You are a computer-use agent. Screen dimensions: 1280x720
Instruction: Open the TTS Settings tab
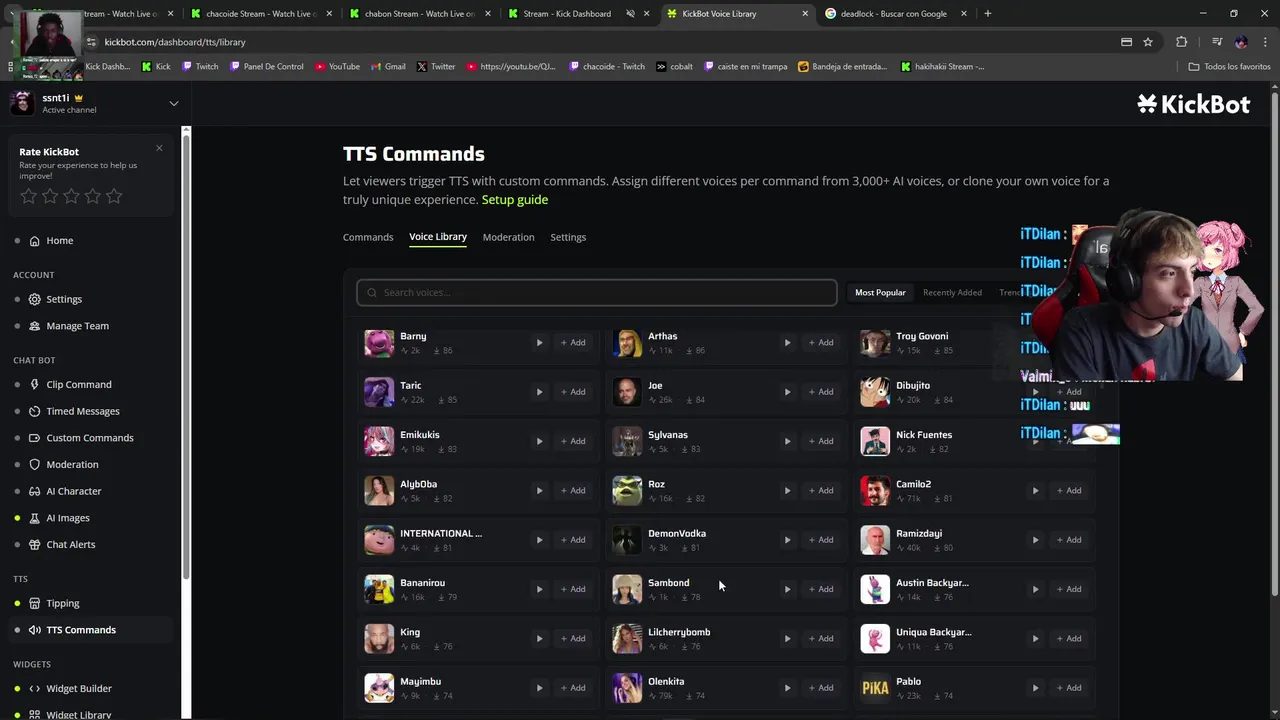568,237
